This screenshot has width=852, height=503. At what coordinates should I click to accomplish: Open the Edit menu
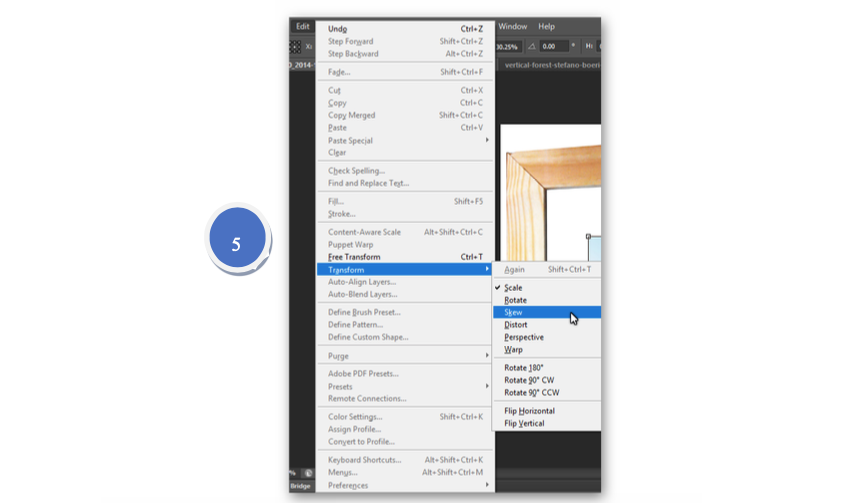[x=303, y=26]
